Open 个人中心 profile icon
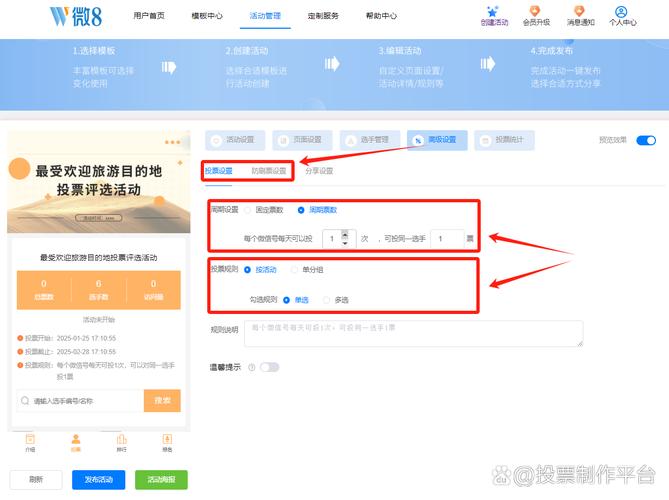The height and width of the screenshot is (500, 669). click(x=622, y=12)
